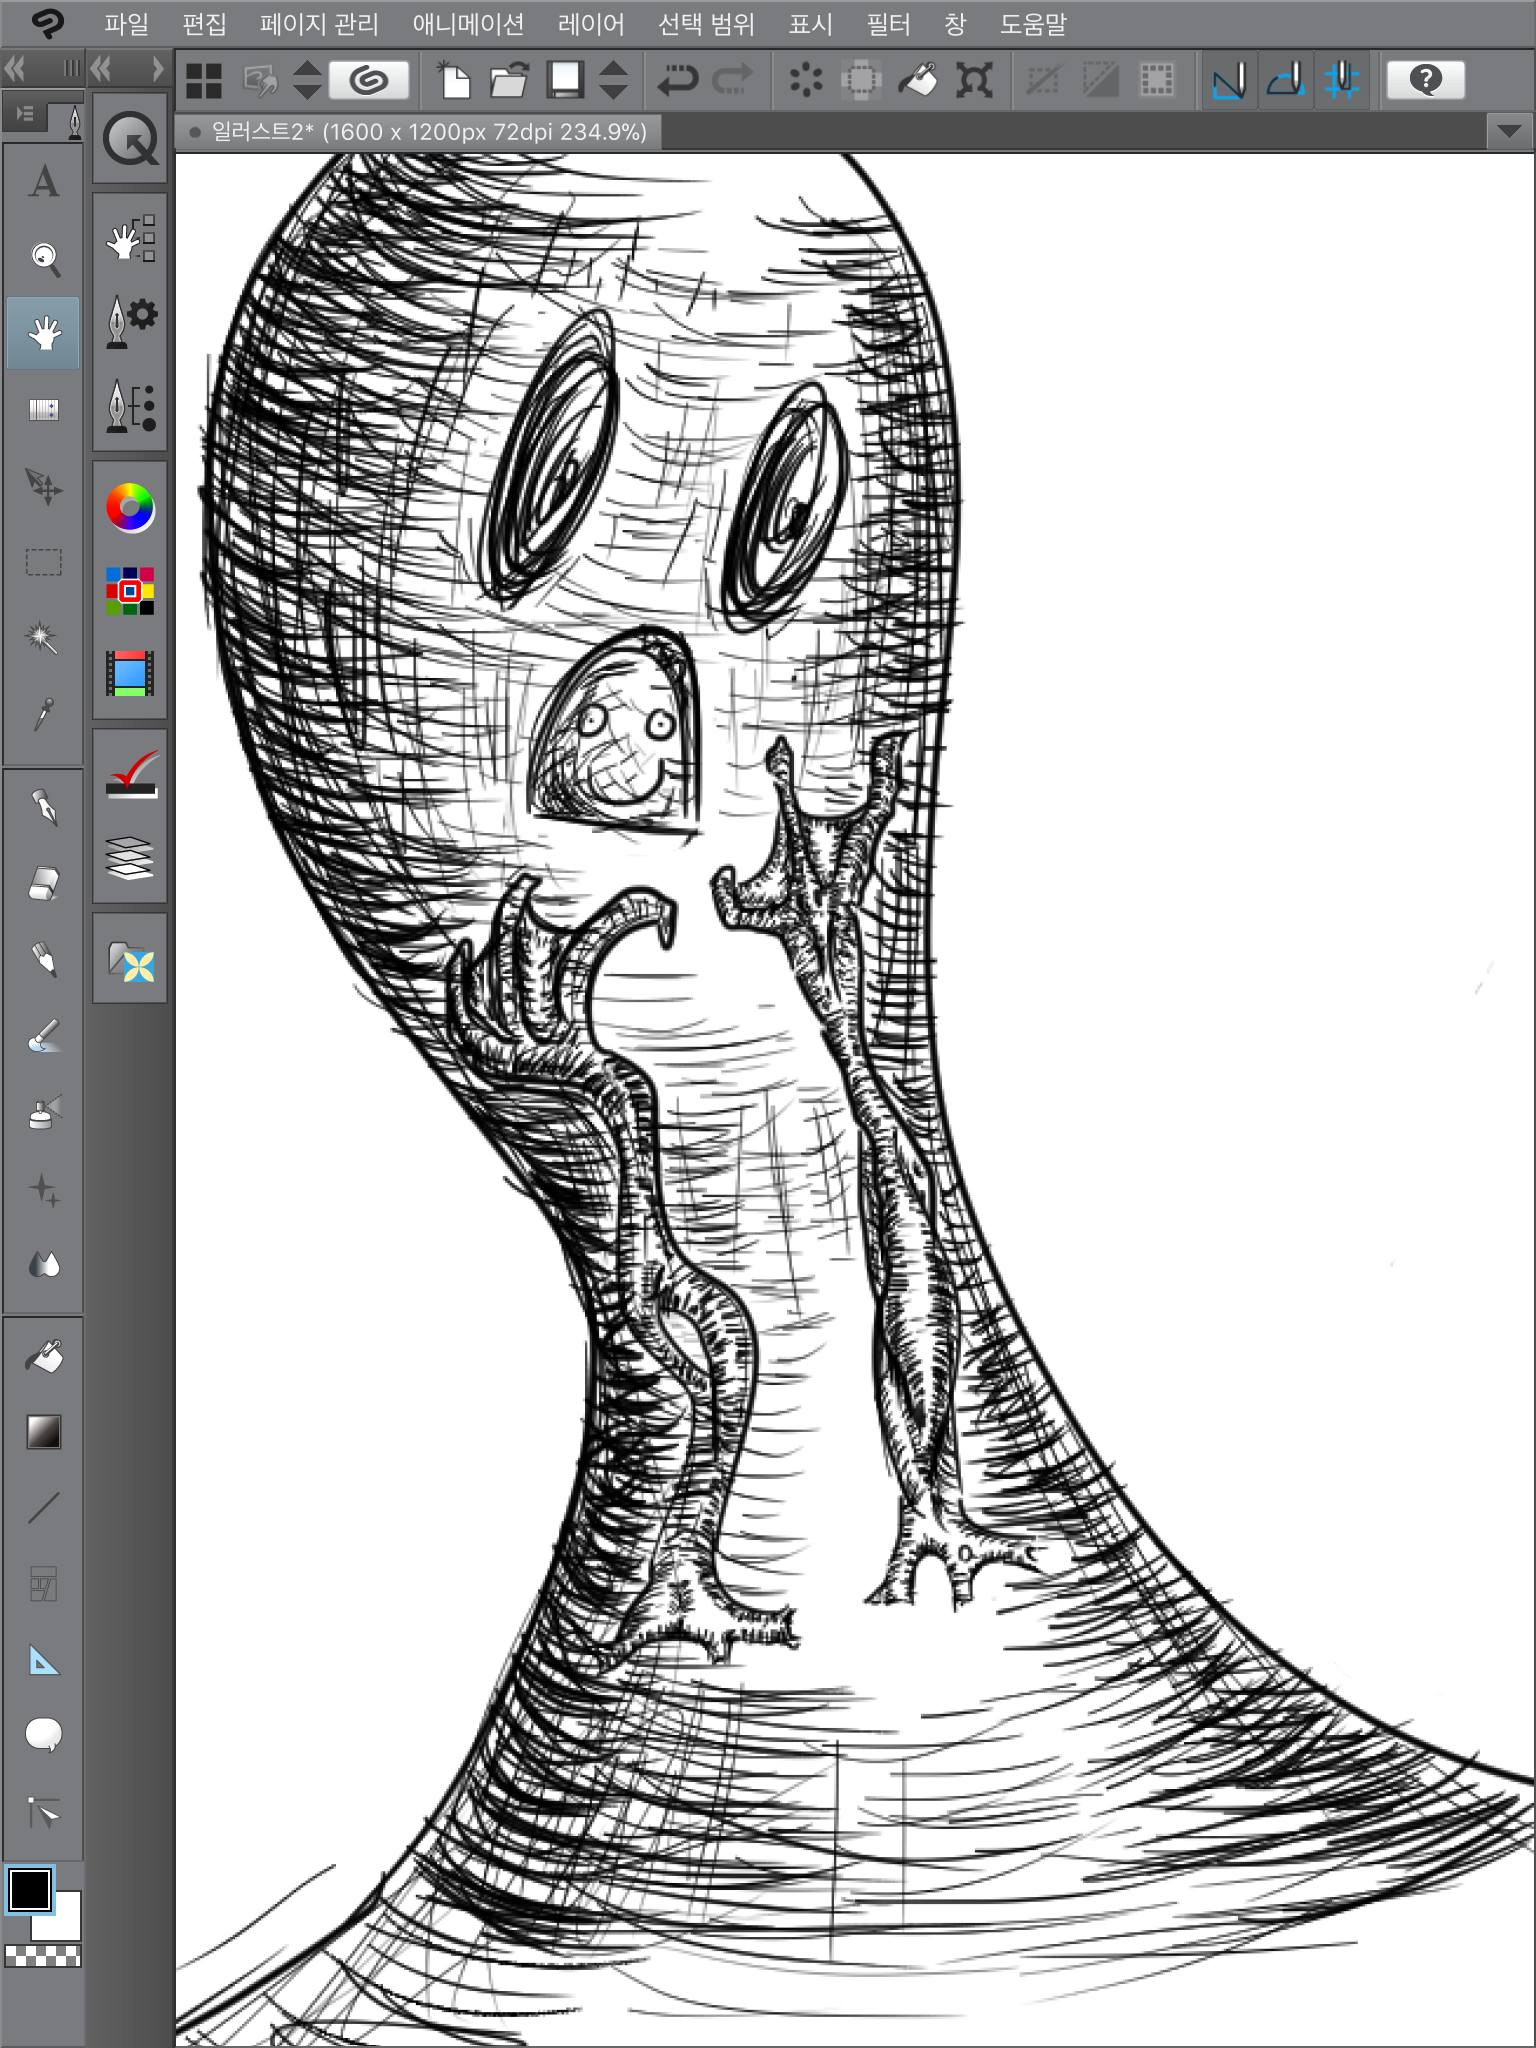1536x2048 pixels.
Task: Click the Undo arrow in toolbar
Action: [x=677, y=80]
